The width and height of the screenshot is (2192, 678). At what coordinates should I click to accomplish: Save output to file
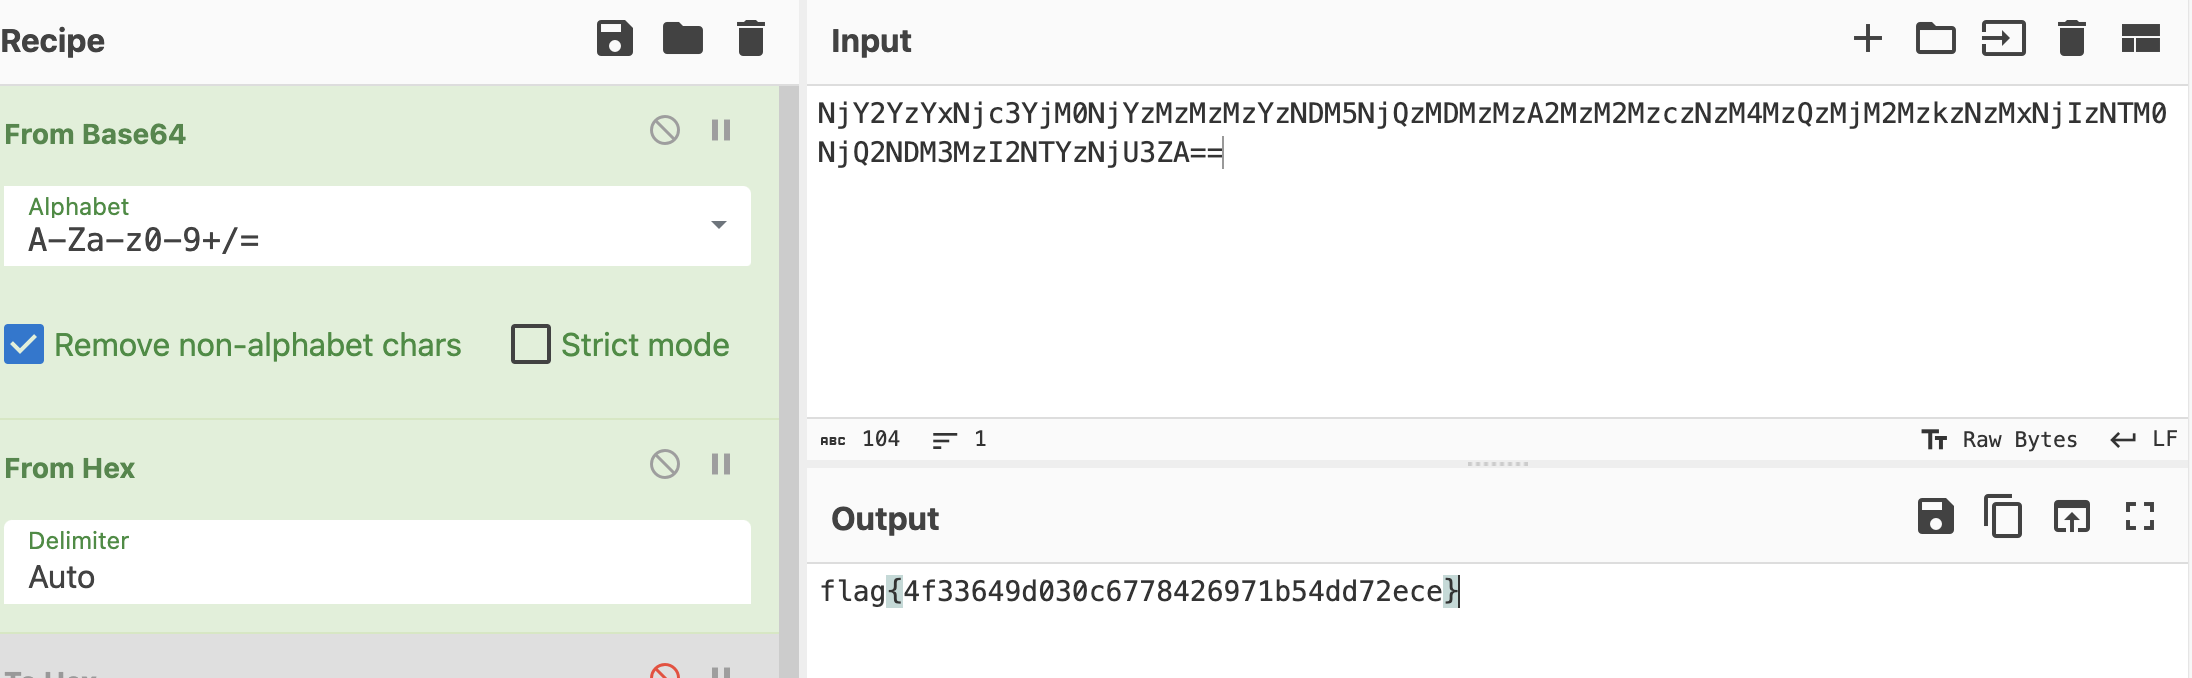tap(1935, 517)
